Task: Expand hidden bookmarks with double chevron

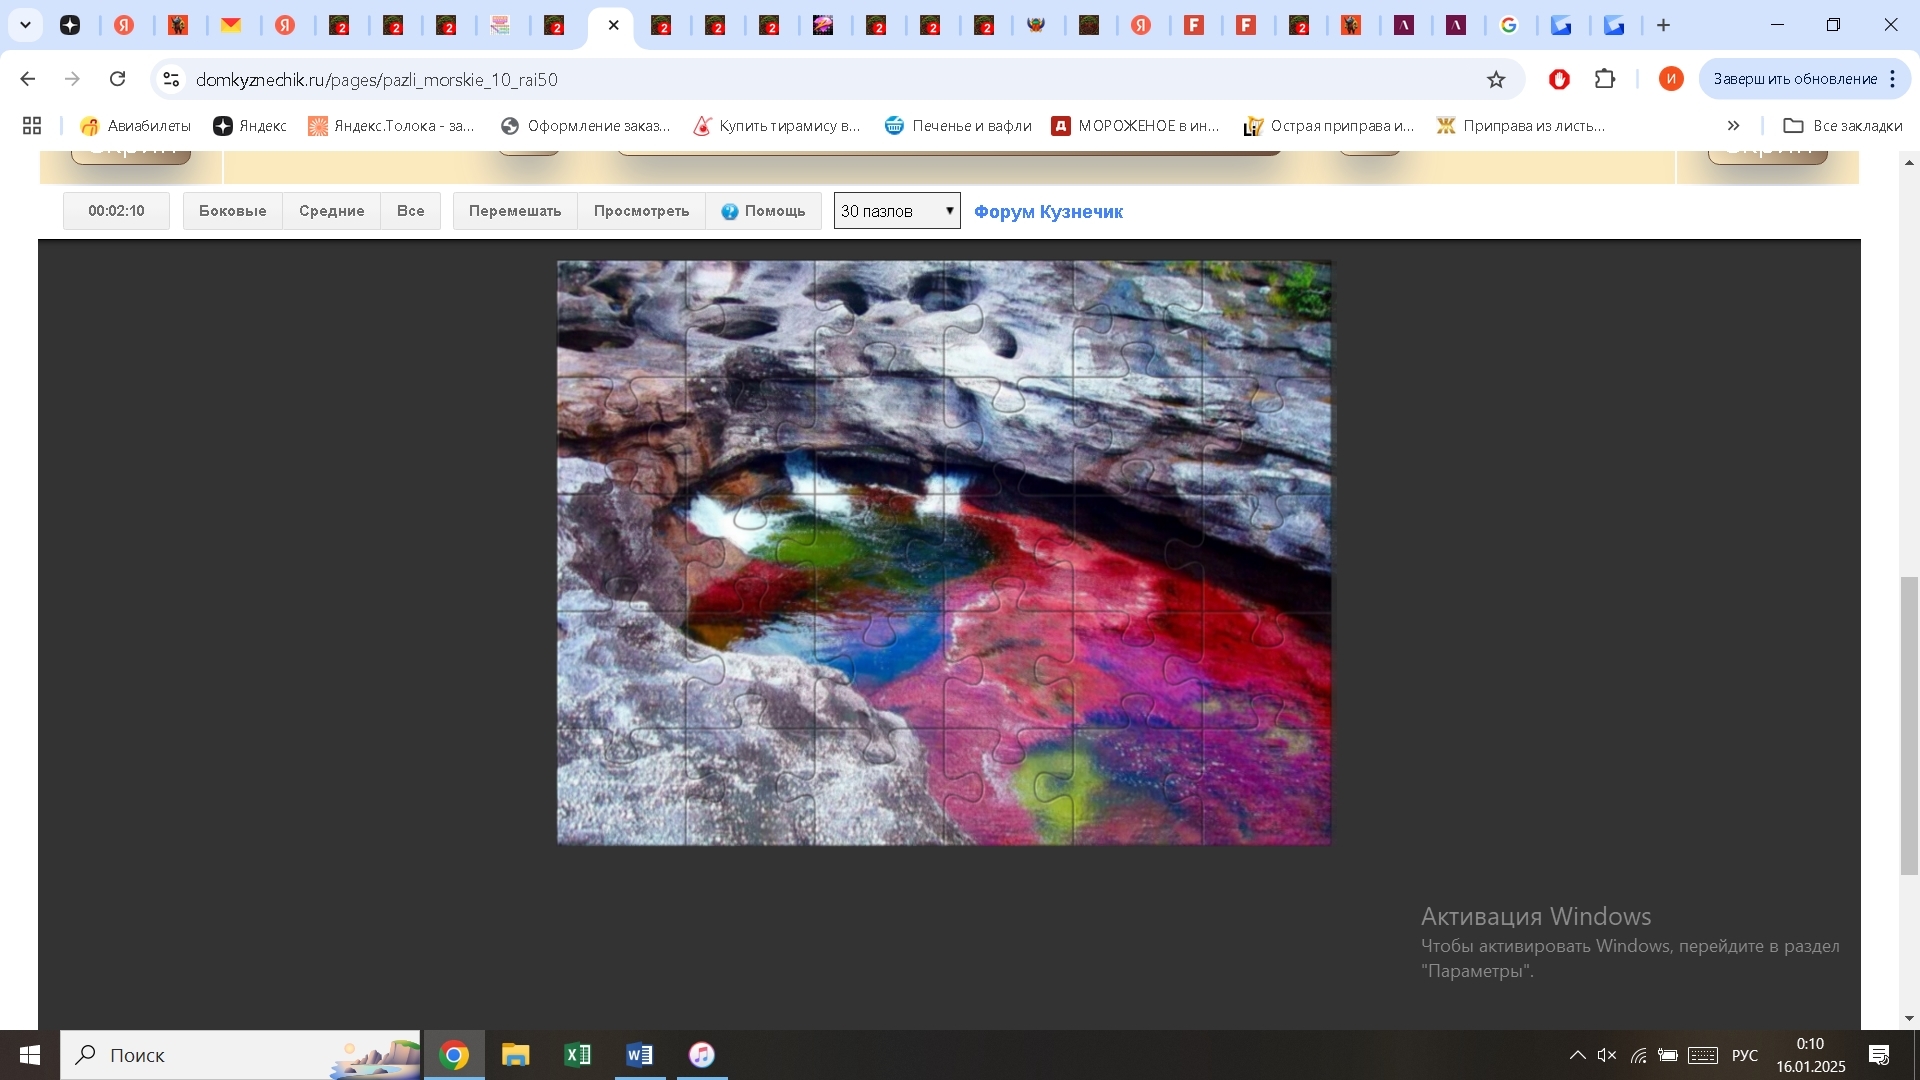Action: 1734,126
